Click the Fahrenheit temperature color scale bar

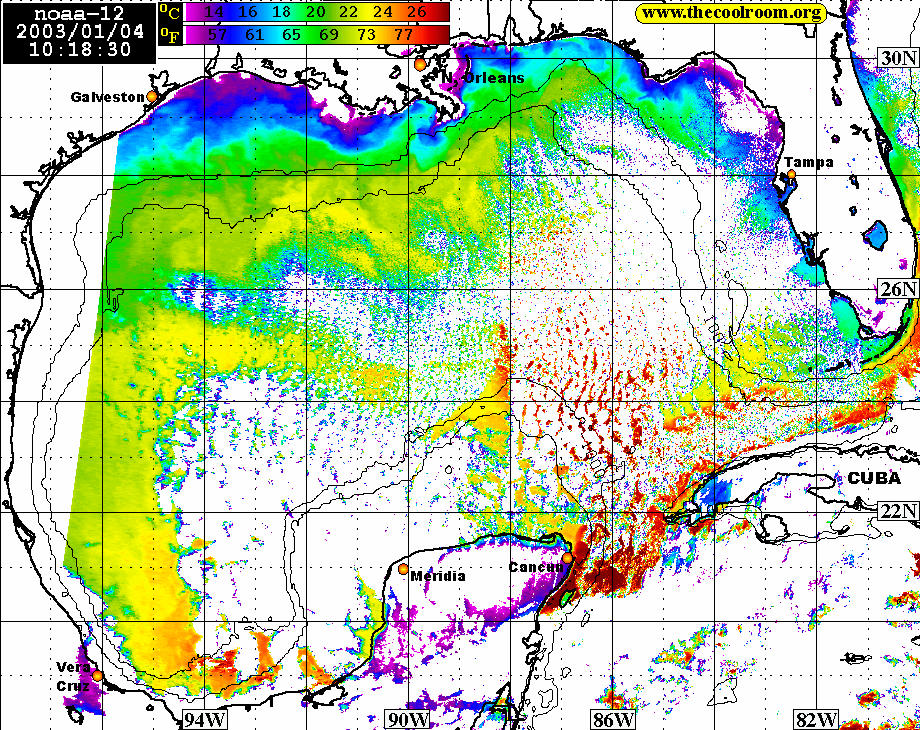coord(317,35)
